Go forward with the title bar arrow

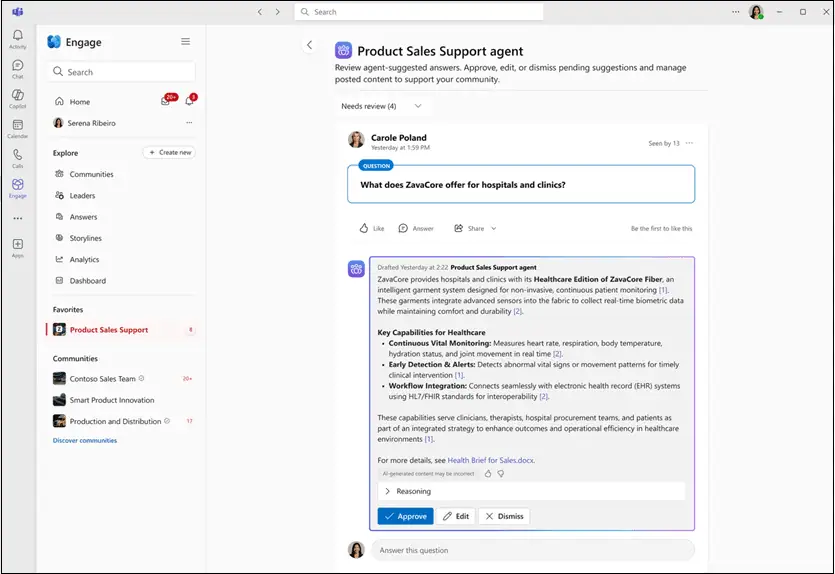pyautogui.click(x=277, y=12)
